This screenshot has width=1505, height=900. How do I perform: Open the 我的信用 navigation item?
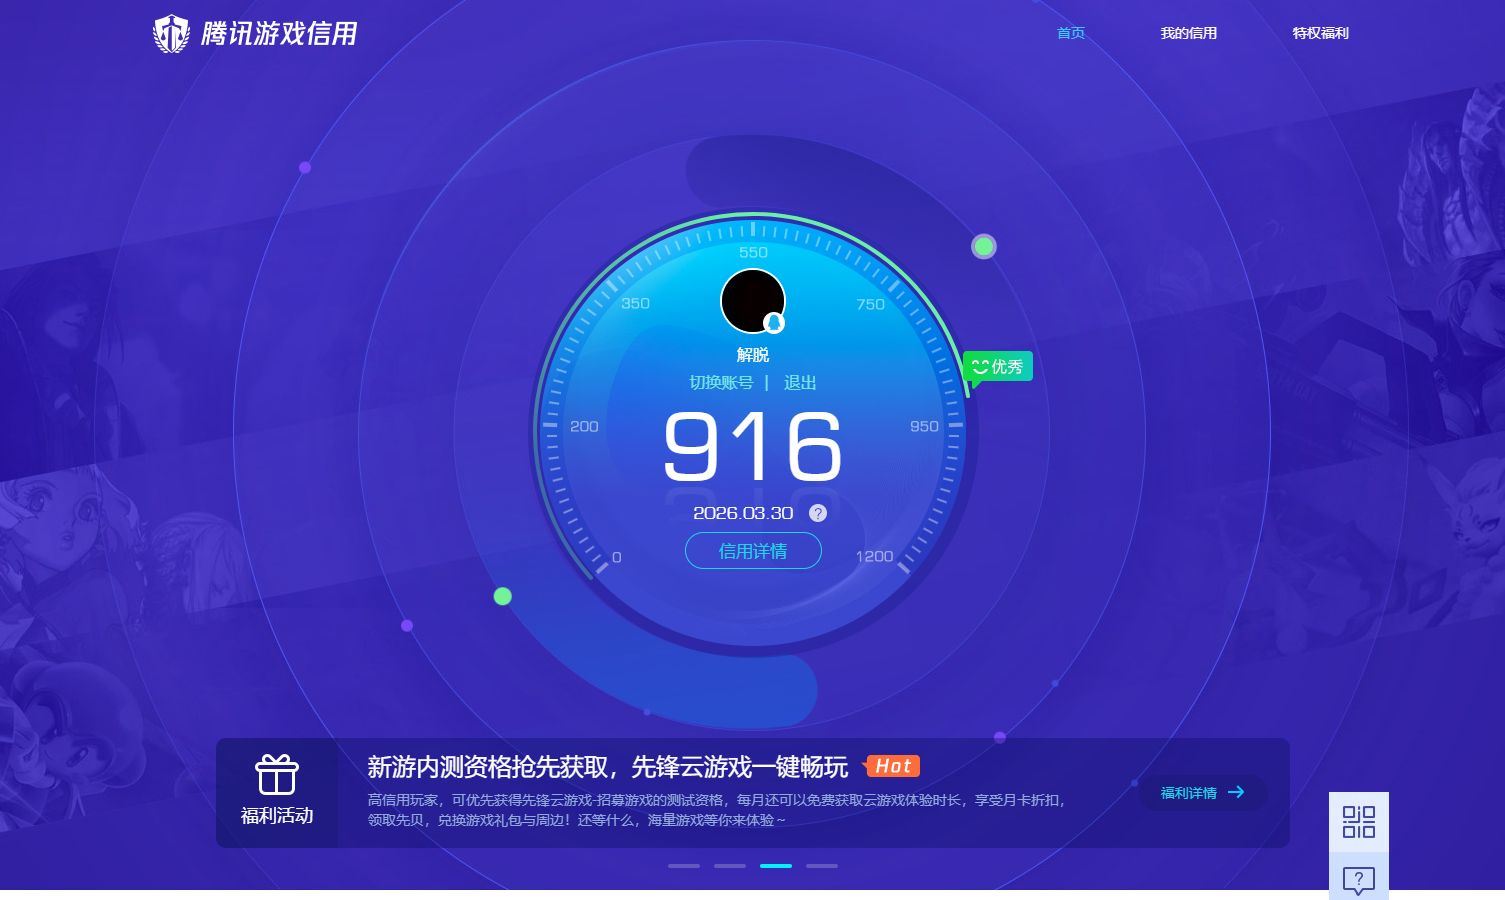coord(1188,33)
